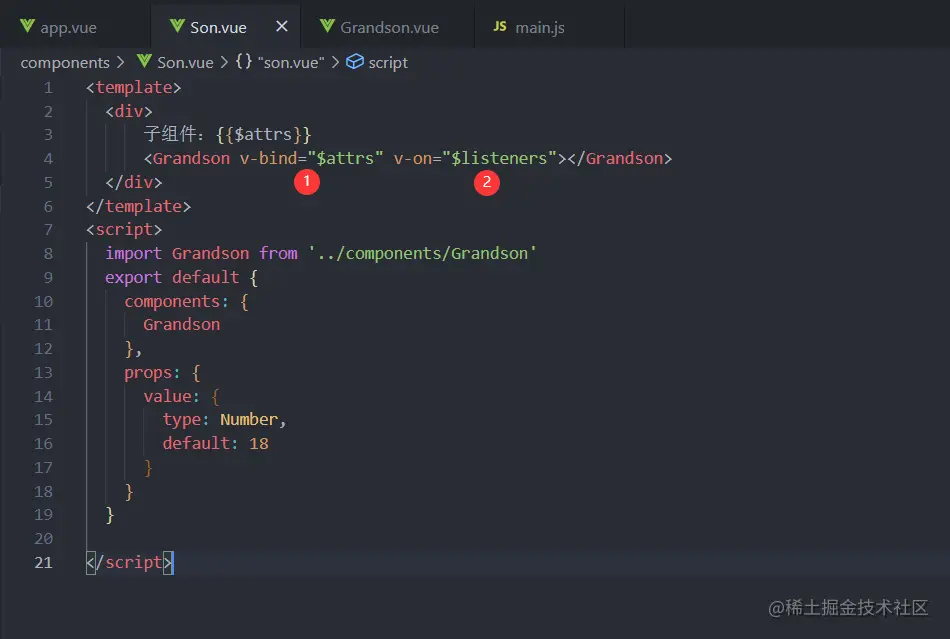Click the Vue icon on Son.vue tab

177,26
